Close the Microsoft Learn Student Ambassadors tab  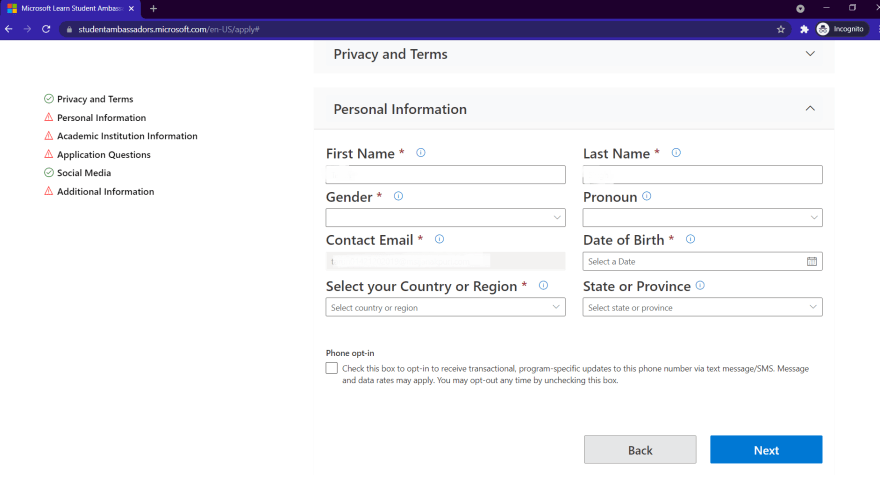pyautogui.click(x=131, y=8)
